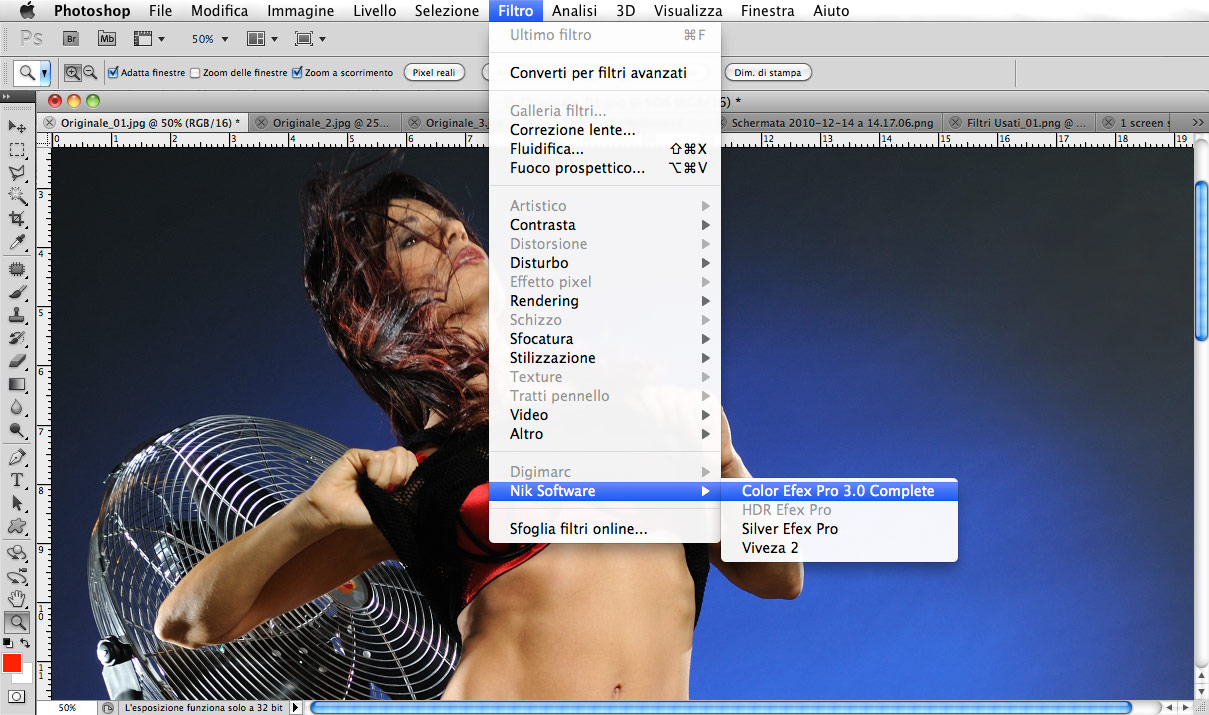Activate zoom out mode

90,72
